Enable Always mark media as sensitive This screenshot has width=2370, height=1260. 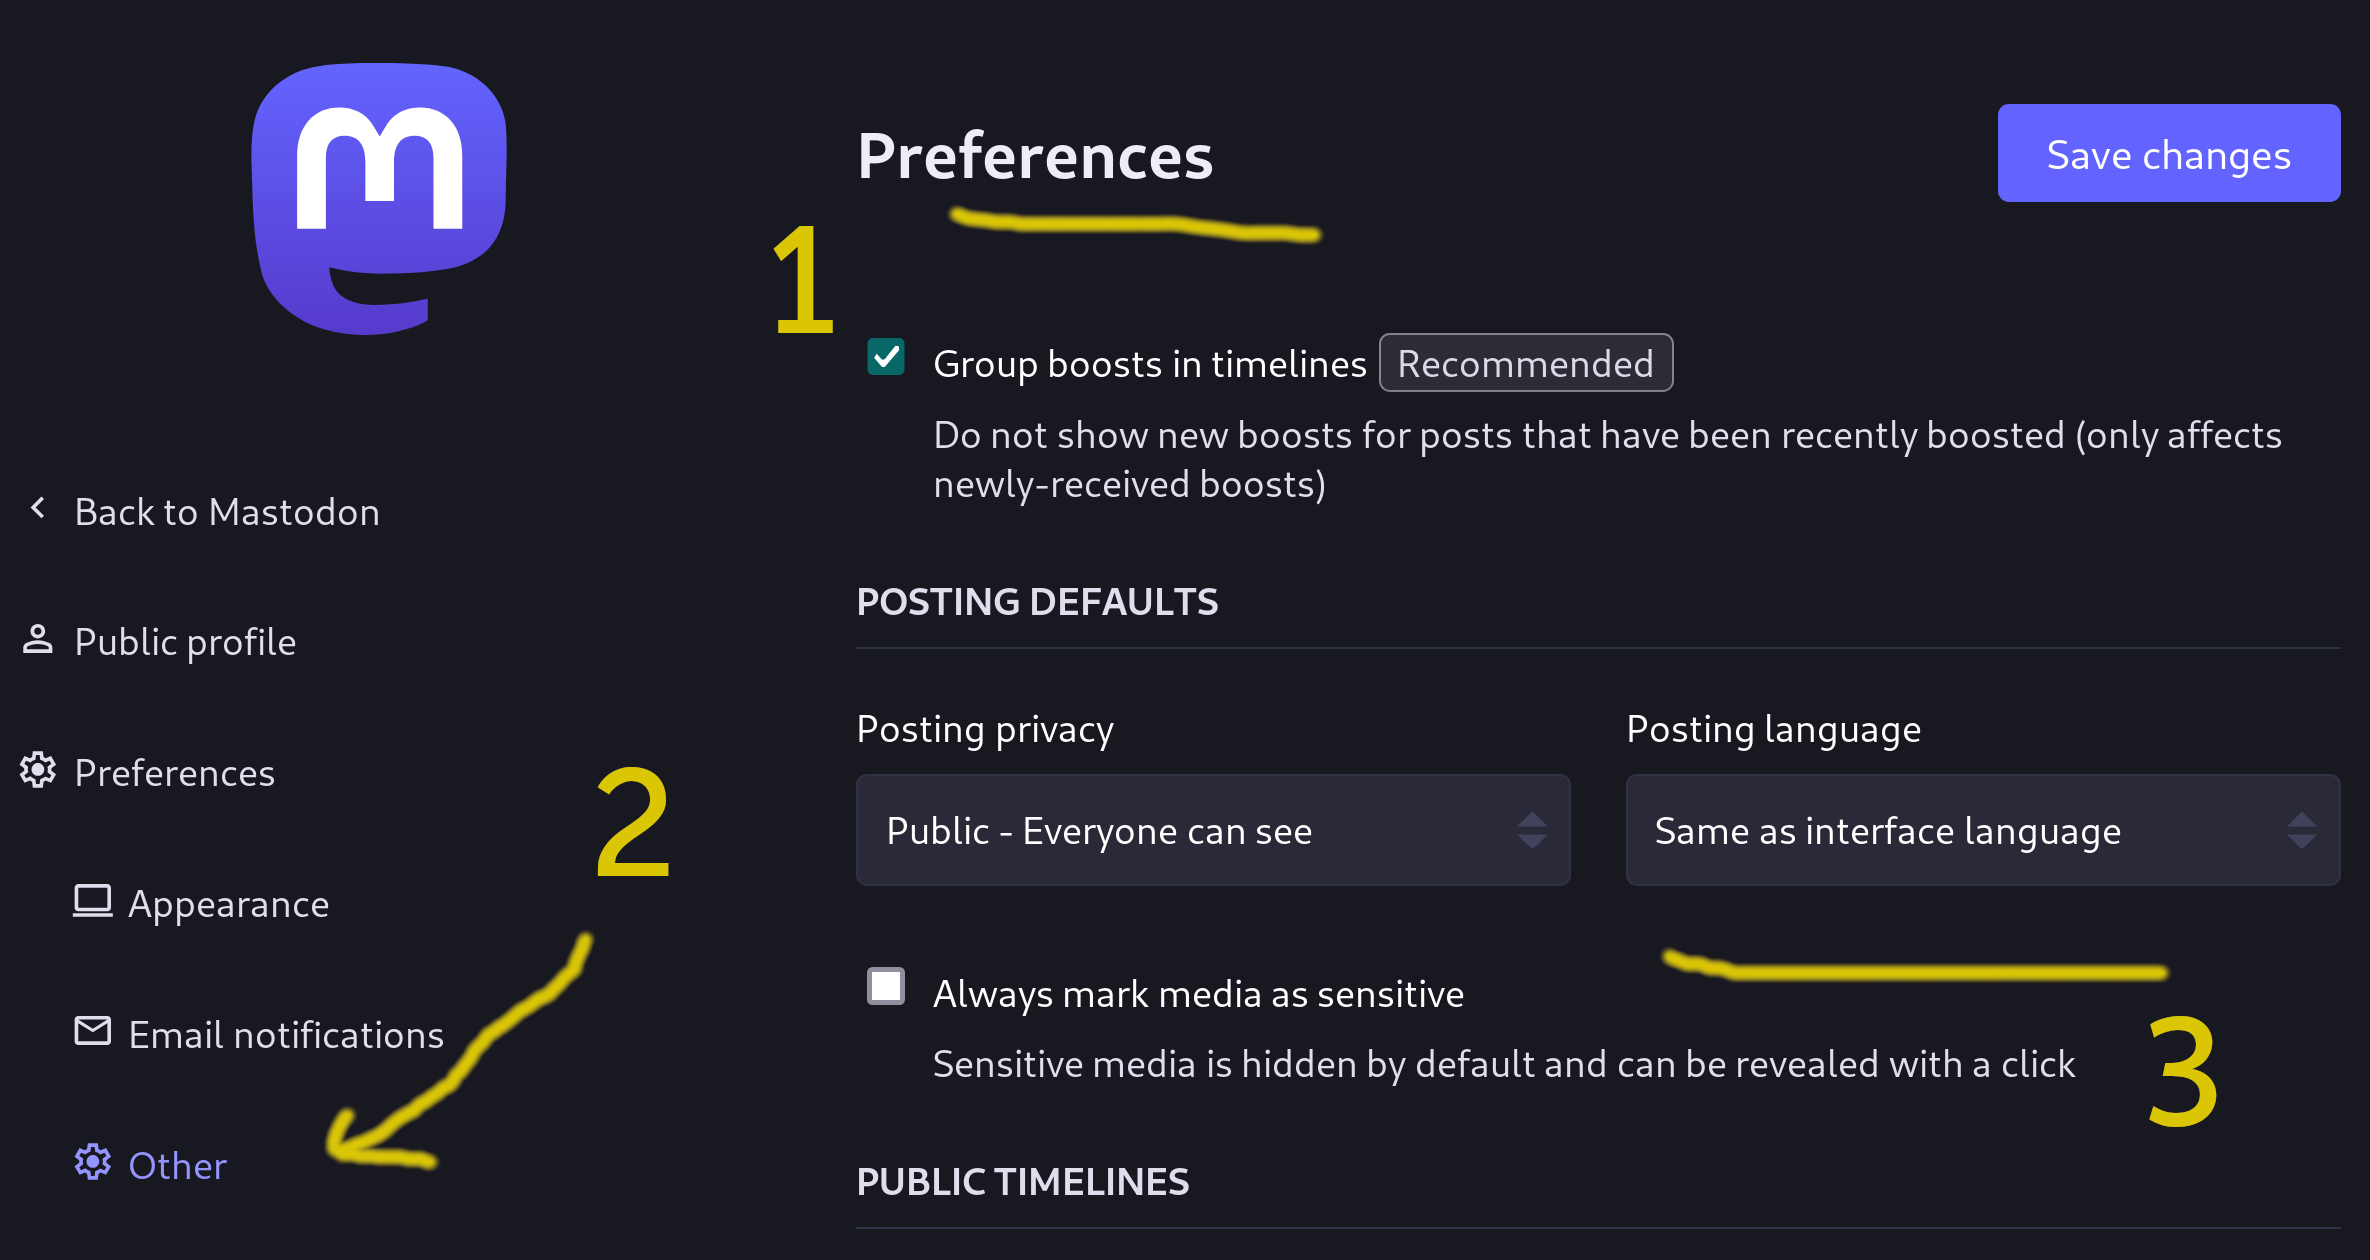click(x=886, y=986)
